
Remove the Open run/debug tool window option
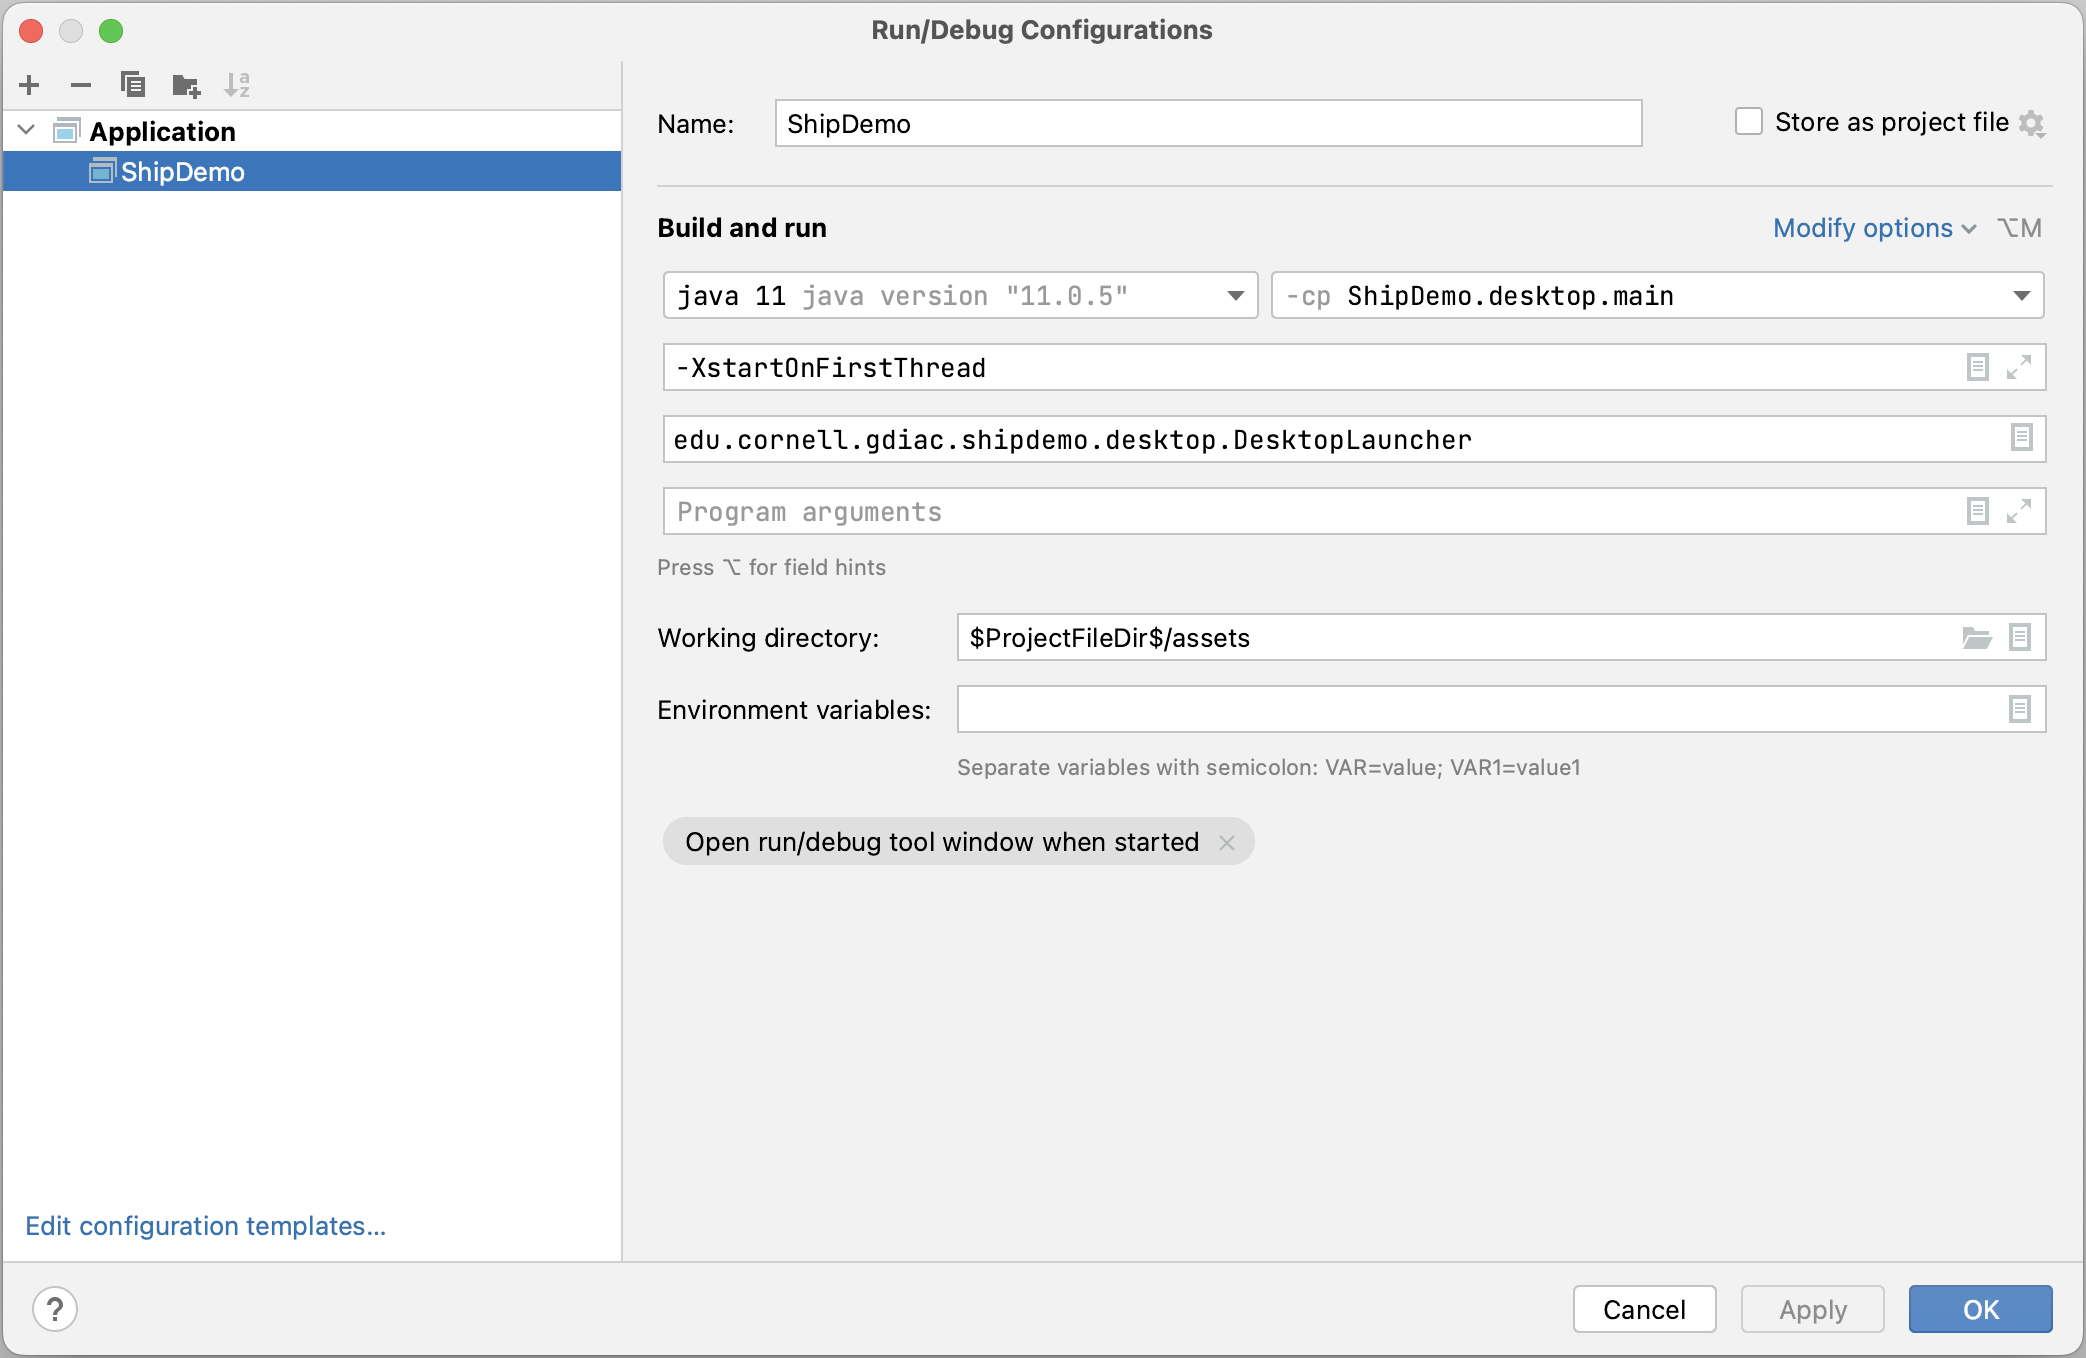[x=1227, y=843]
